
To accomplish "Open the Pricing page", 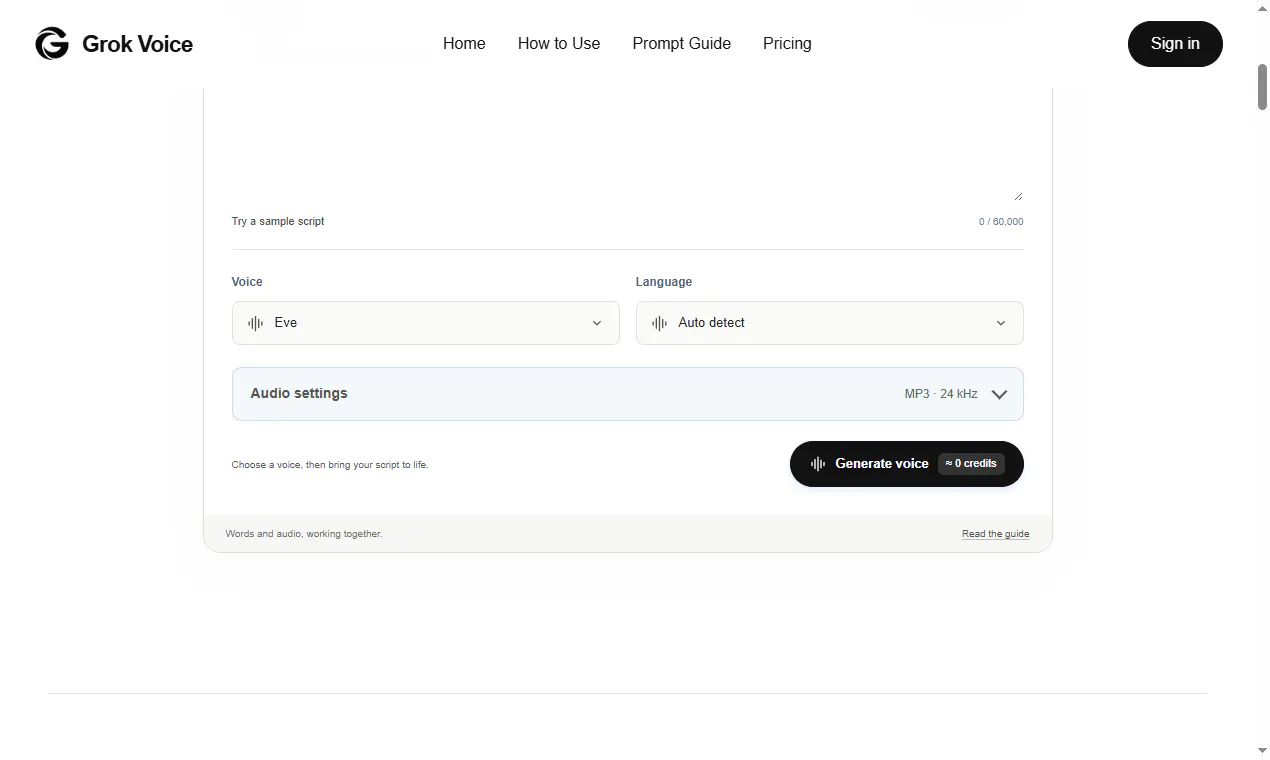I will coord(787,44).
